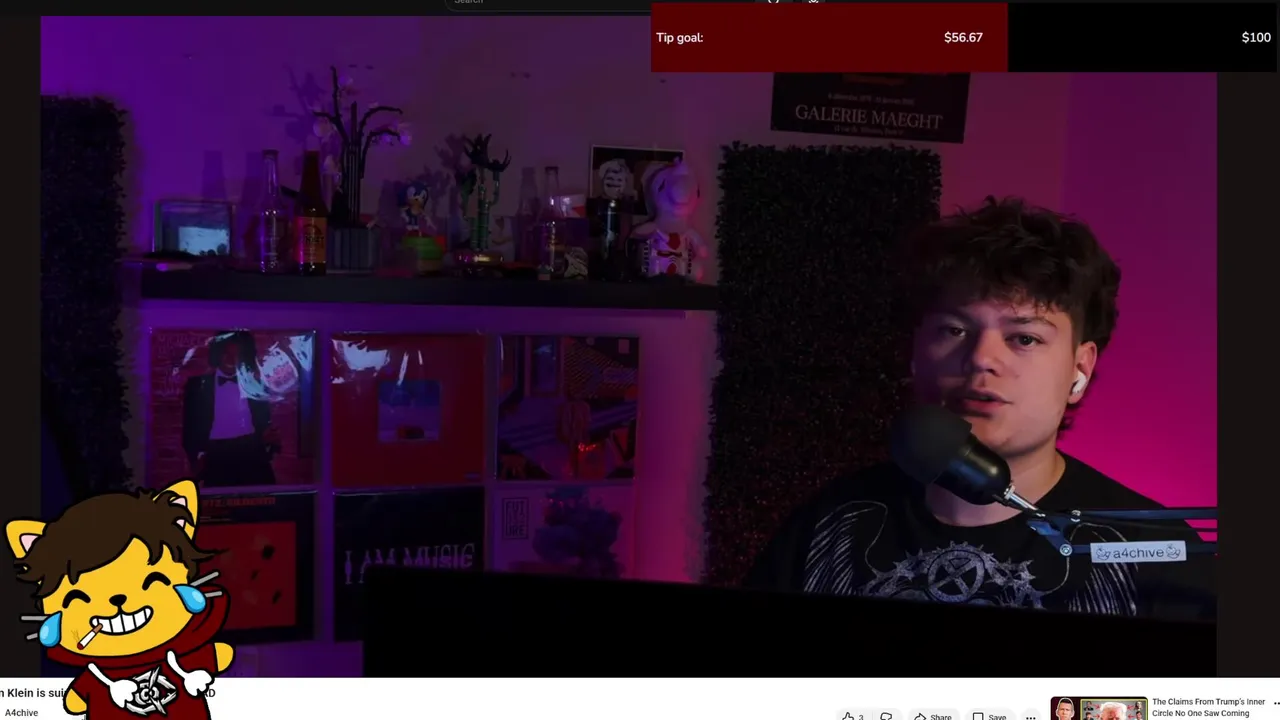Click the $56.67 tip amount
Screen dimensions: 1280x720
(x=963, y=38)
